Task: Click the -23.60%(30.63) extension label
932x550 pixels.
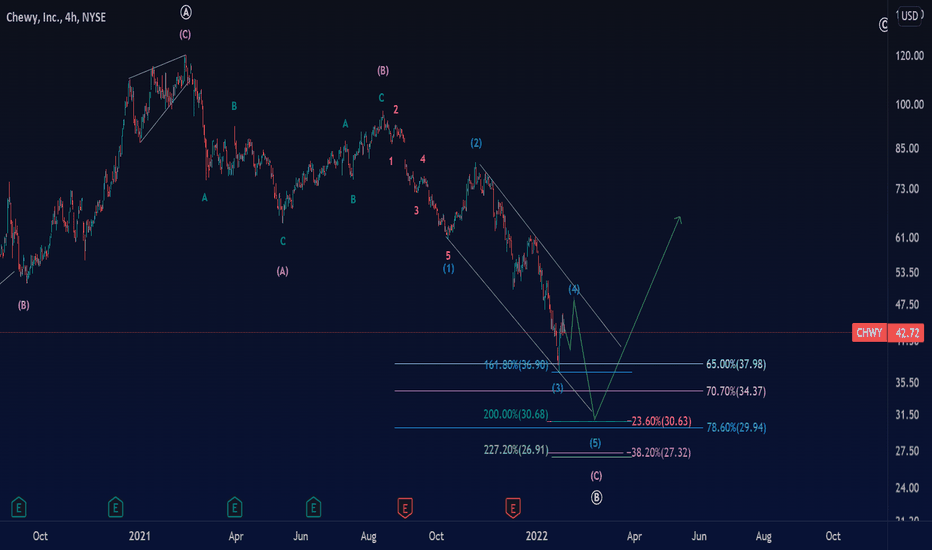Action: click(659, 421)
